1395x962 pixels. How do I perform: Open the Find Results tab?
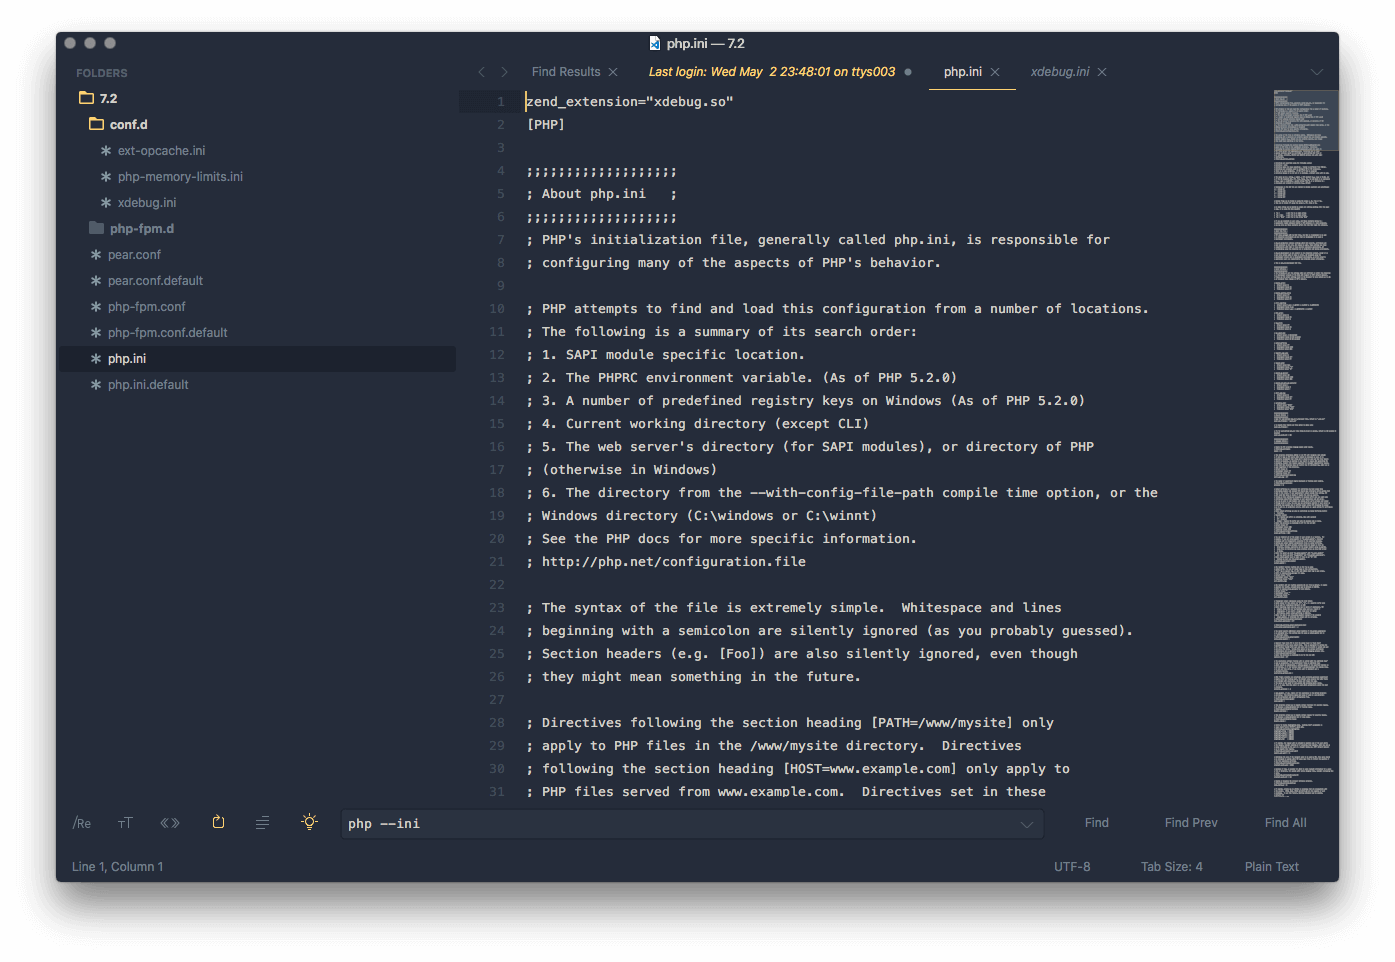pyautogui.click(x=565, y=71)
